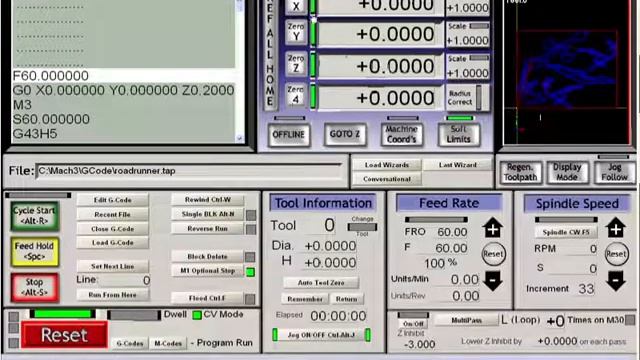The height and width of the screenshot is (360, 640).
Task: Zero the 4th axis
Action: [296, 95]
